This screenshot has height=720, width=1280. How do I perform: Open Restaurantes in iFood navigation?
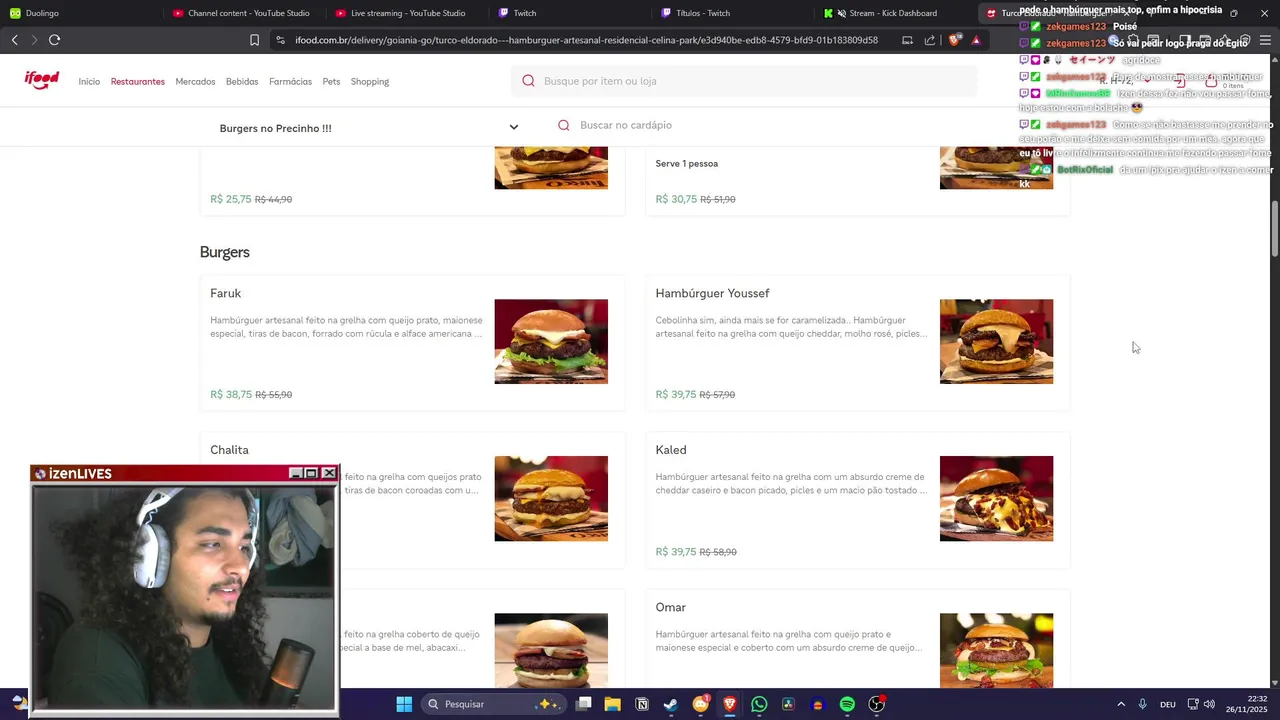tap(138, 81)
